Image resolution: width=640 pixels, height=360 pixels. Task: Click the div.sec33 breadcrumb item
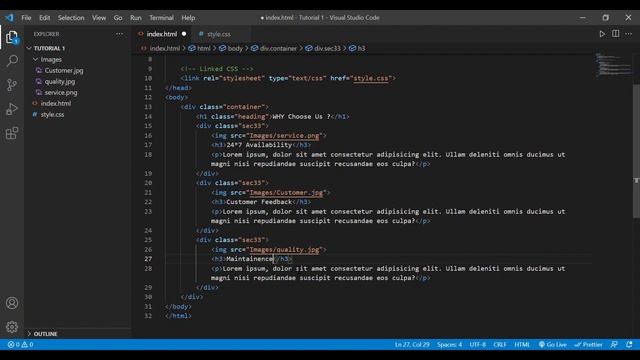(327, 48)
